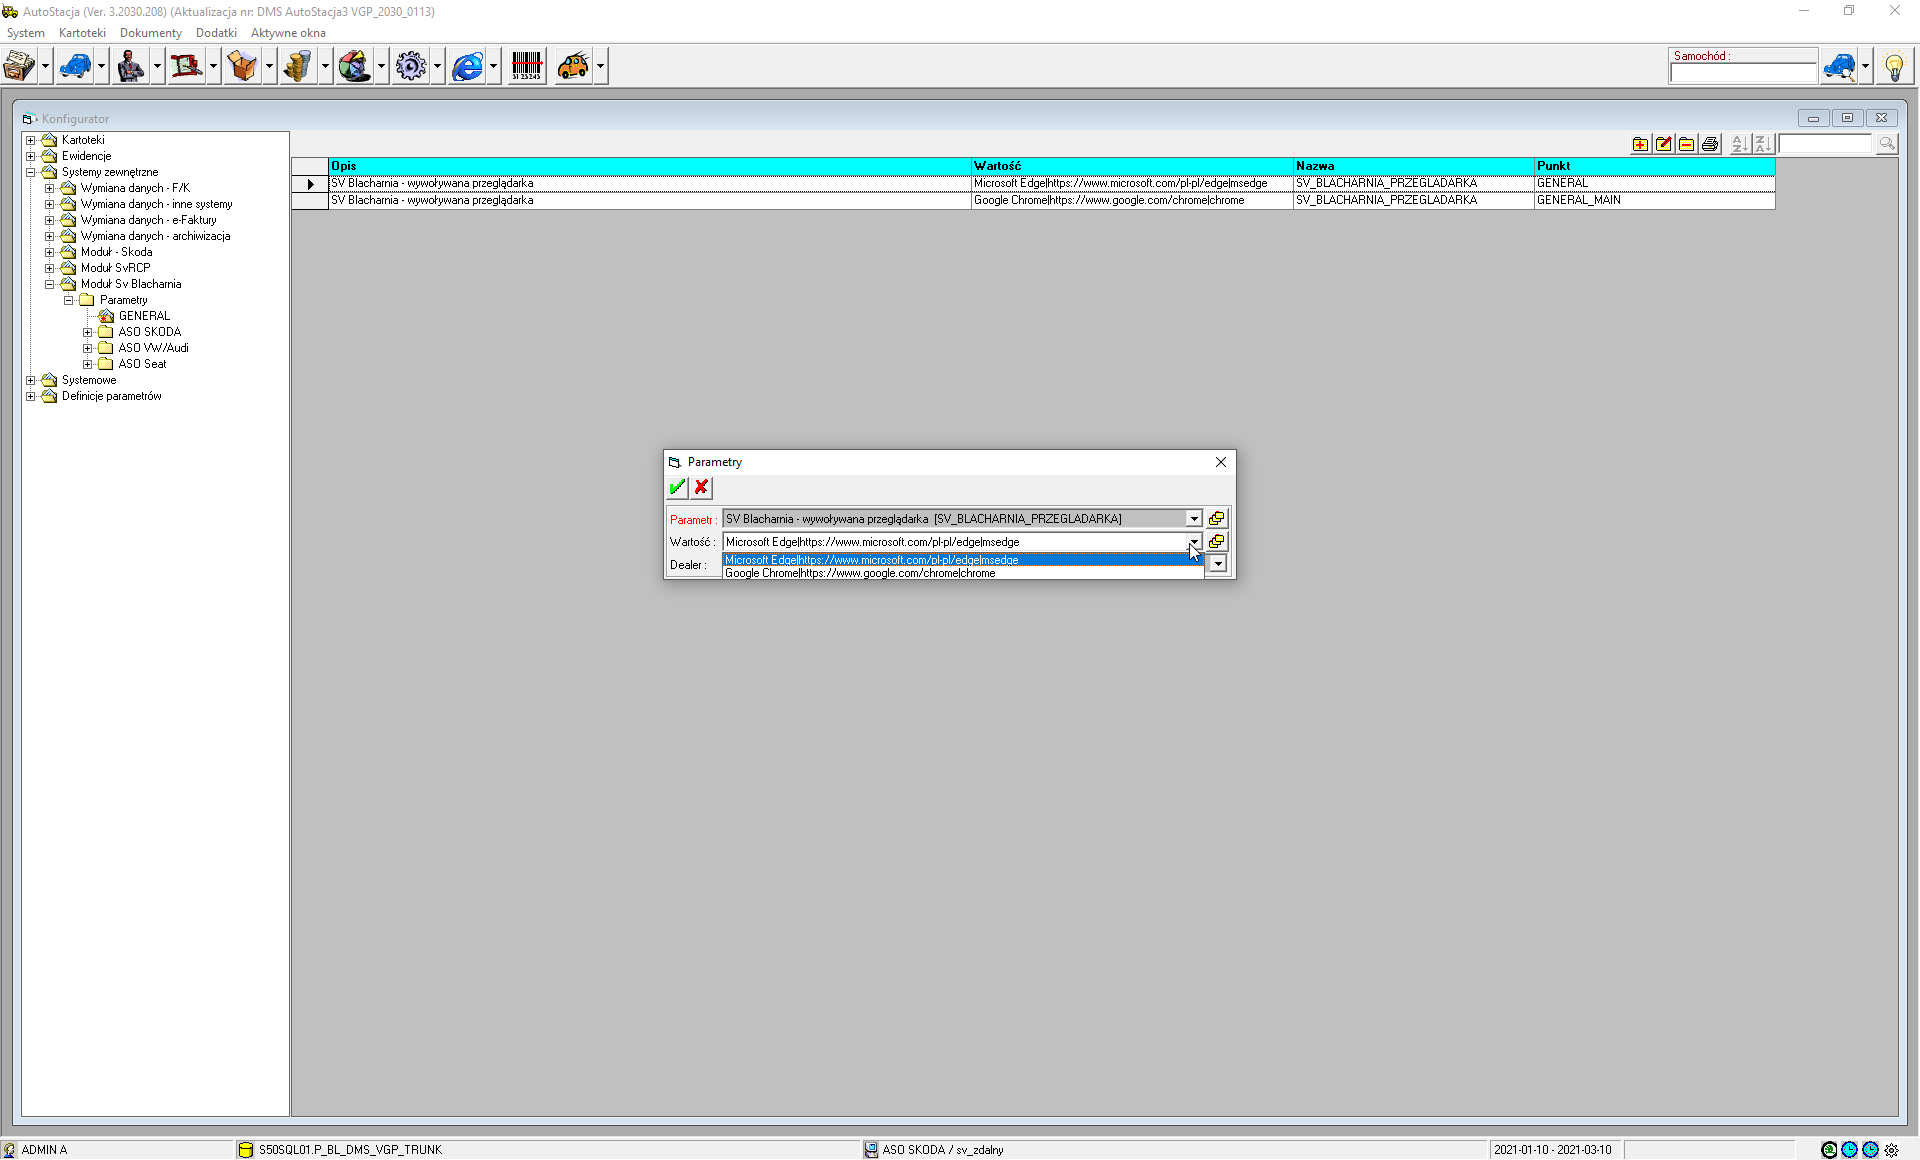
Task: Open the Dokumenty menu
Action: 150,33
